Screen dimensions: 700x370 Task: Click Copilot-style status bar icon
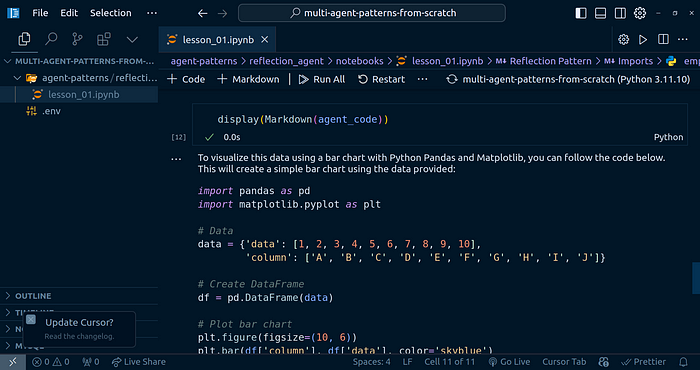click(604, 362)
